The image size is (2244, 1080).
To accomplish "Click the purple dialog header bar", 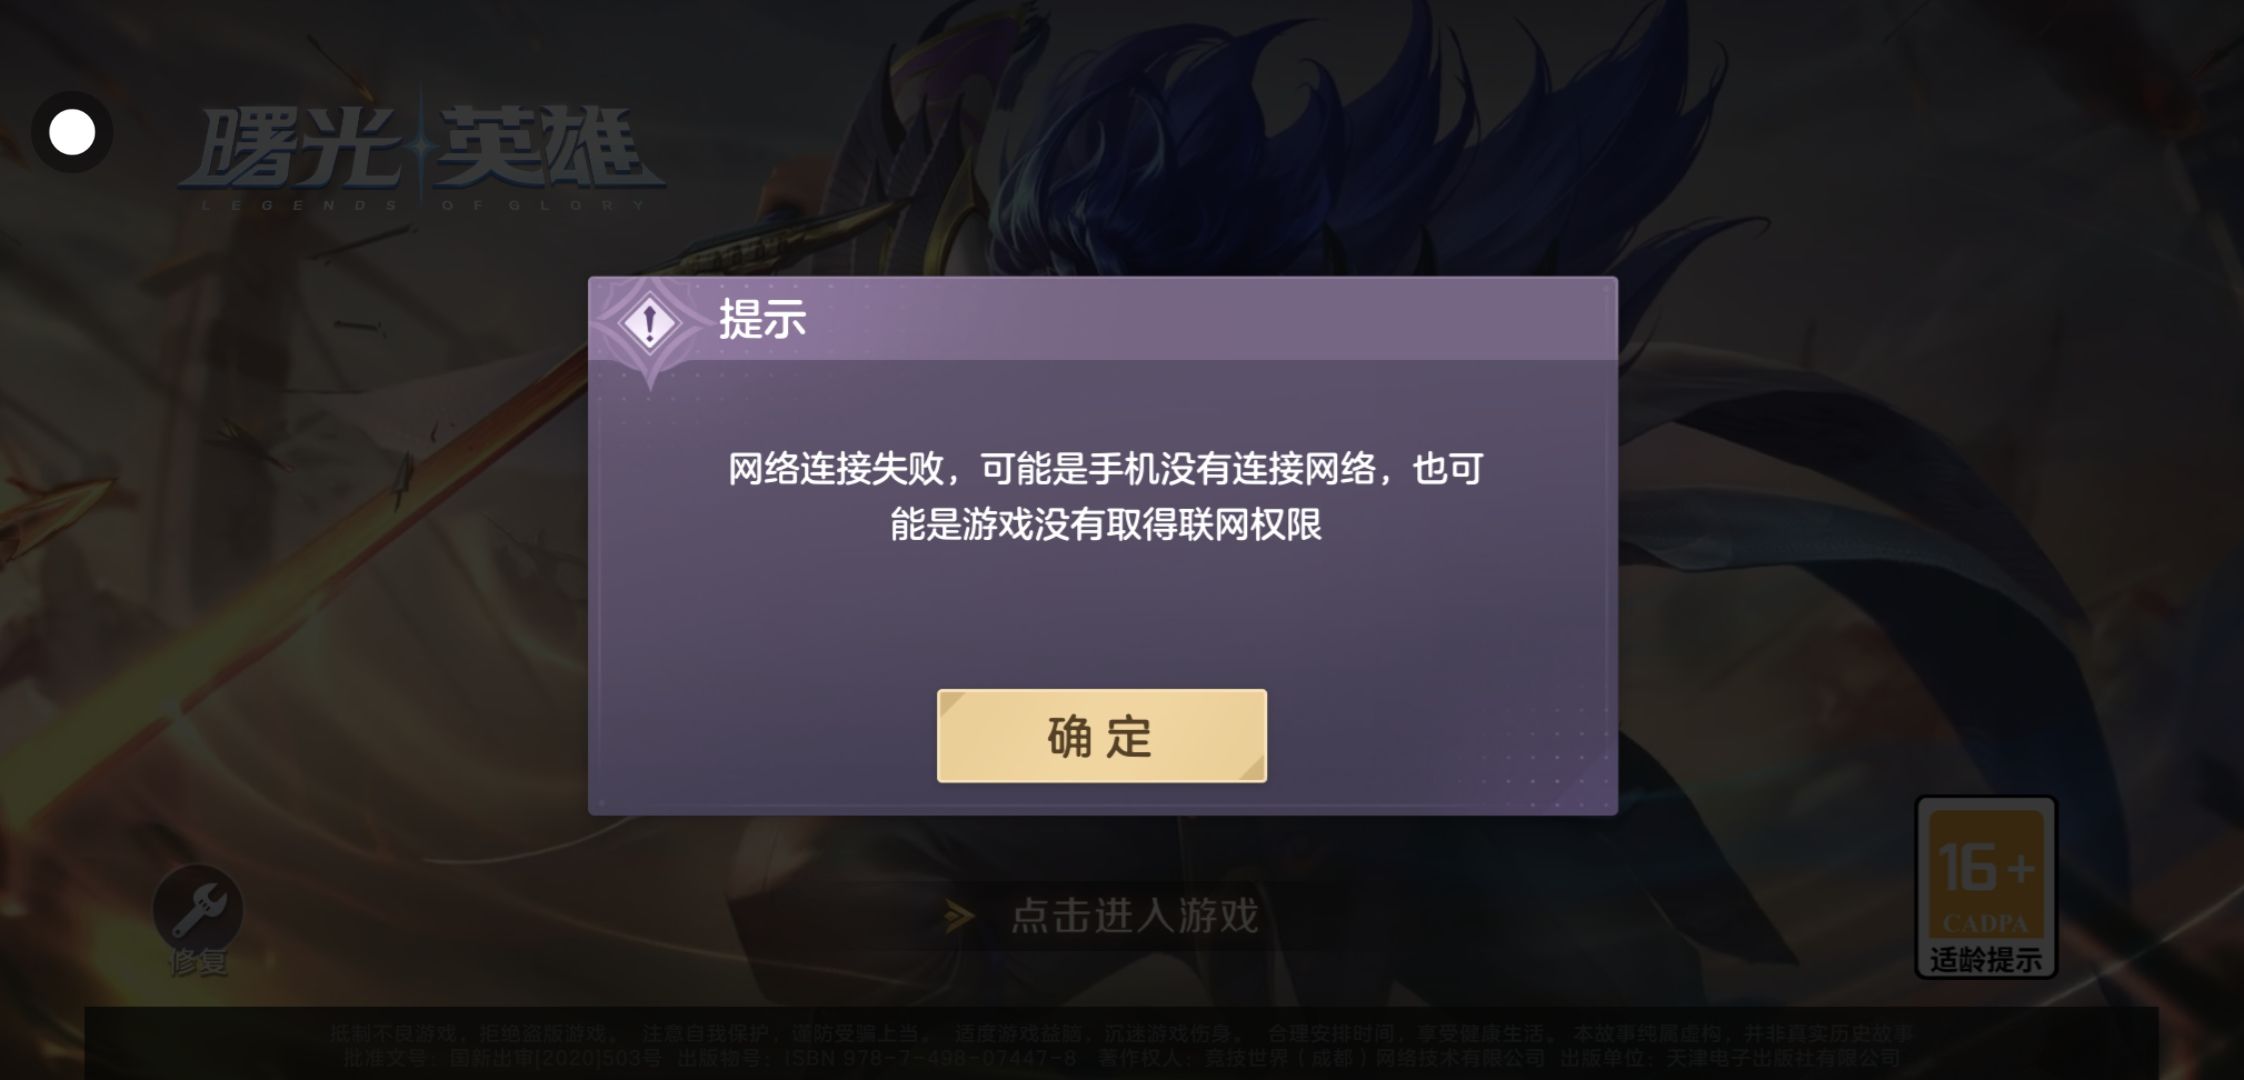I will [1103, 319].
